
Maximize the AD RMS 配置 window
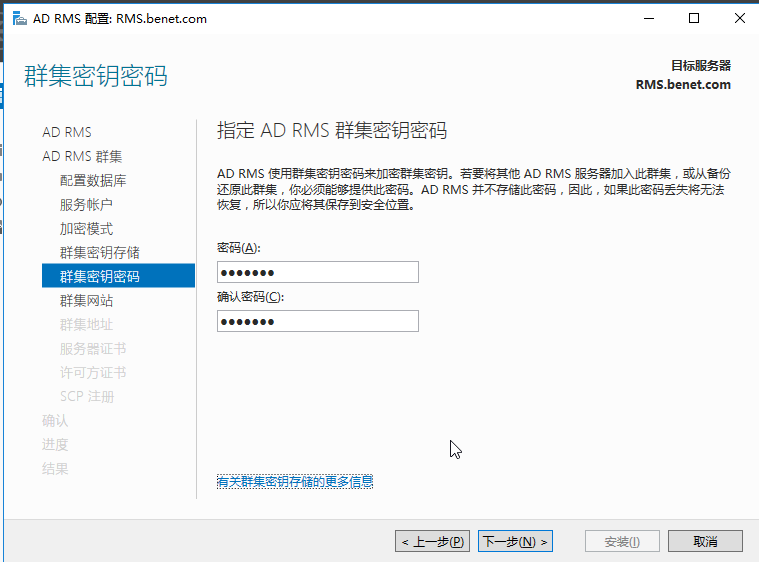(694, 18)
